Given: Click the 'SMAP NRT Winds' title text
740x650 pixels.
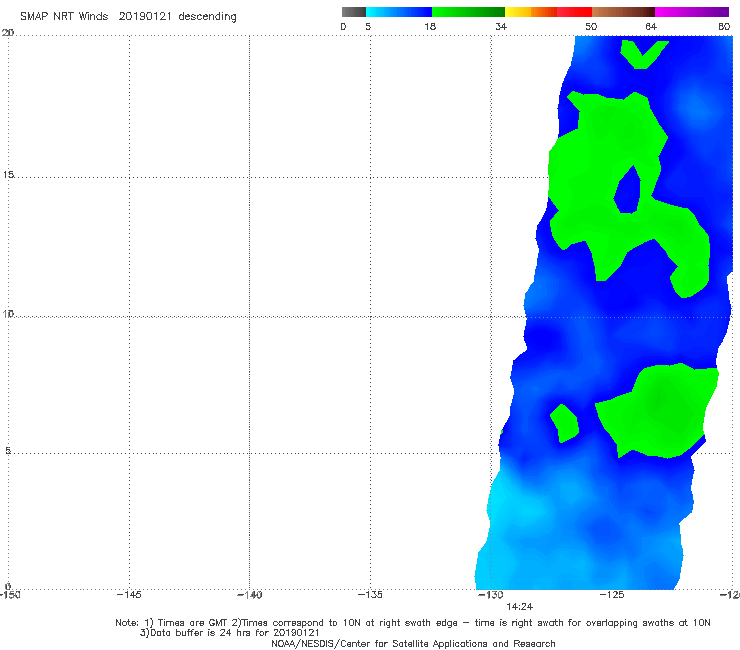Looking at the screenshot, I should tap(64, 17).
